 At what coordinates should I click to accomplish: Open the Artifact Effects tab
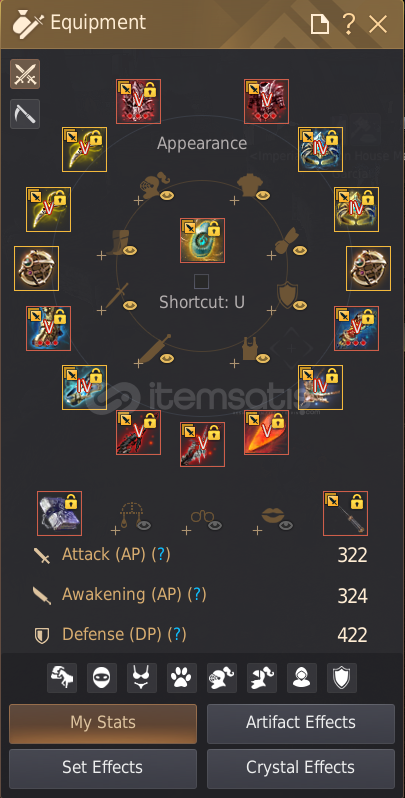click(x=301, y=723)
